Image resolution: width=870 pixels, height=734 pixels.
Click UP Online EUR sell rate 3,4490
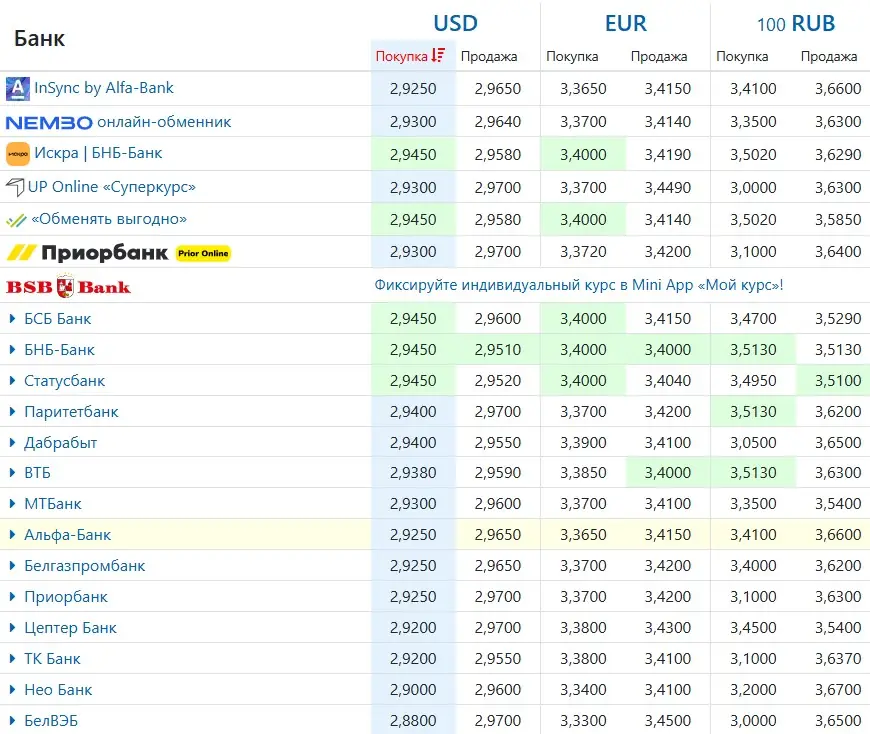tap(667, 188)
